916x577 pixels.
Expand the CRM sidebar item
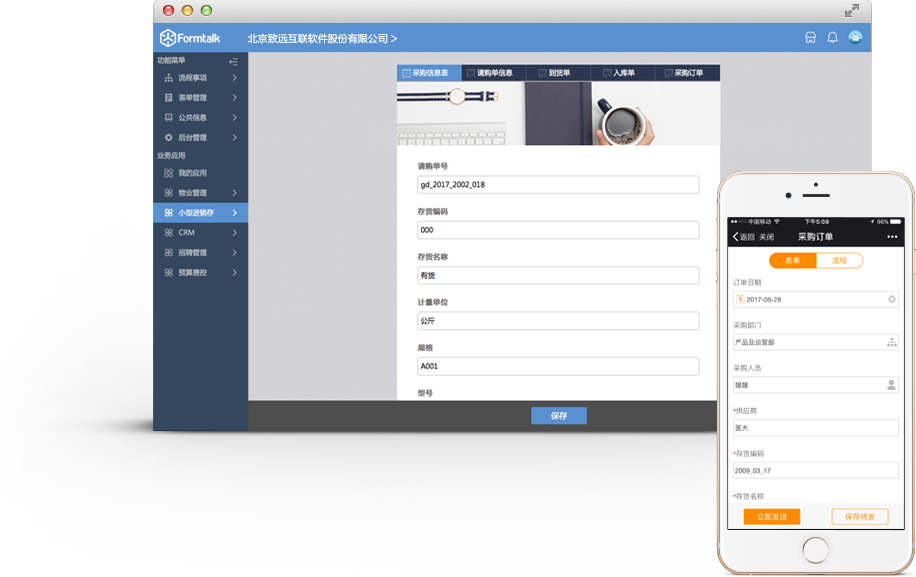tap(200, 232)
